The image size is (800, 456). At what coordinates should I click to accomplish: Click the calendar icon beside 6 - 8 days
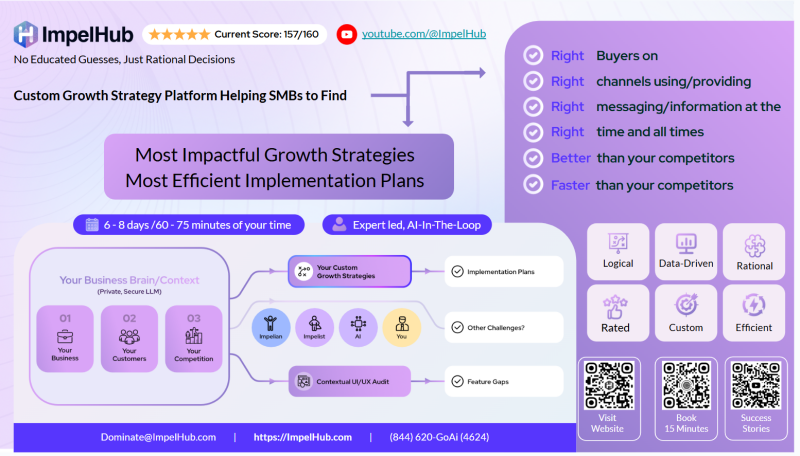click(x=92, y=224)
